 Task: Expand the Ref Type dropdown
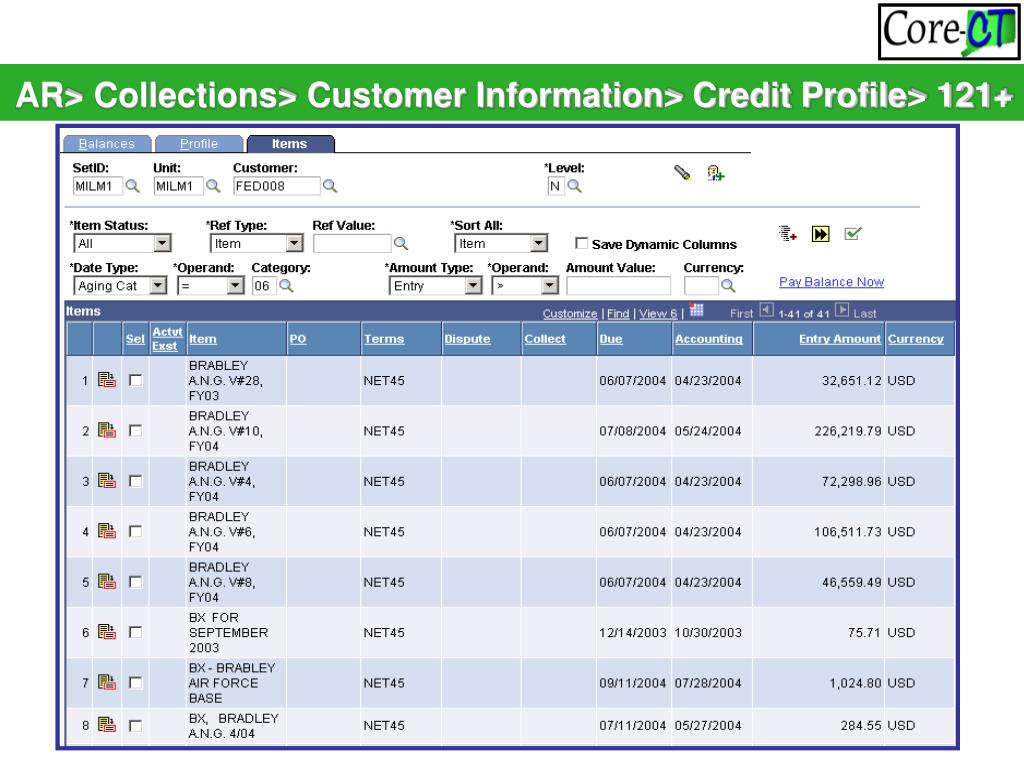(295, 244)
